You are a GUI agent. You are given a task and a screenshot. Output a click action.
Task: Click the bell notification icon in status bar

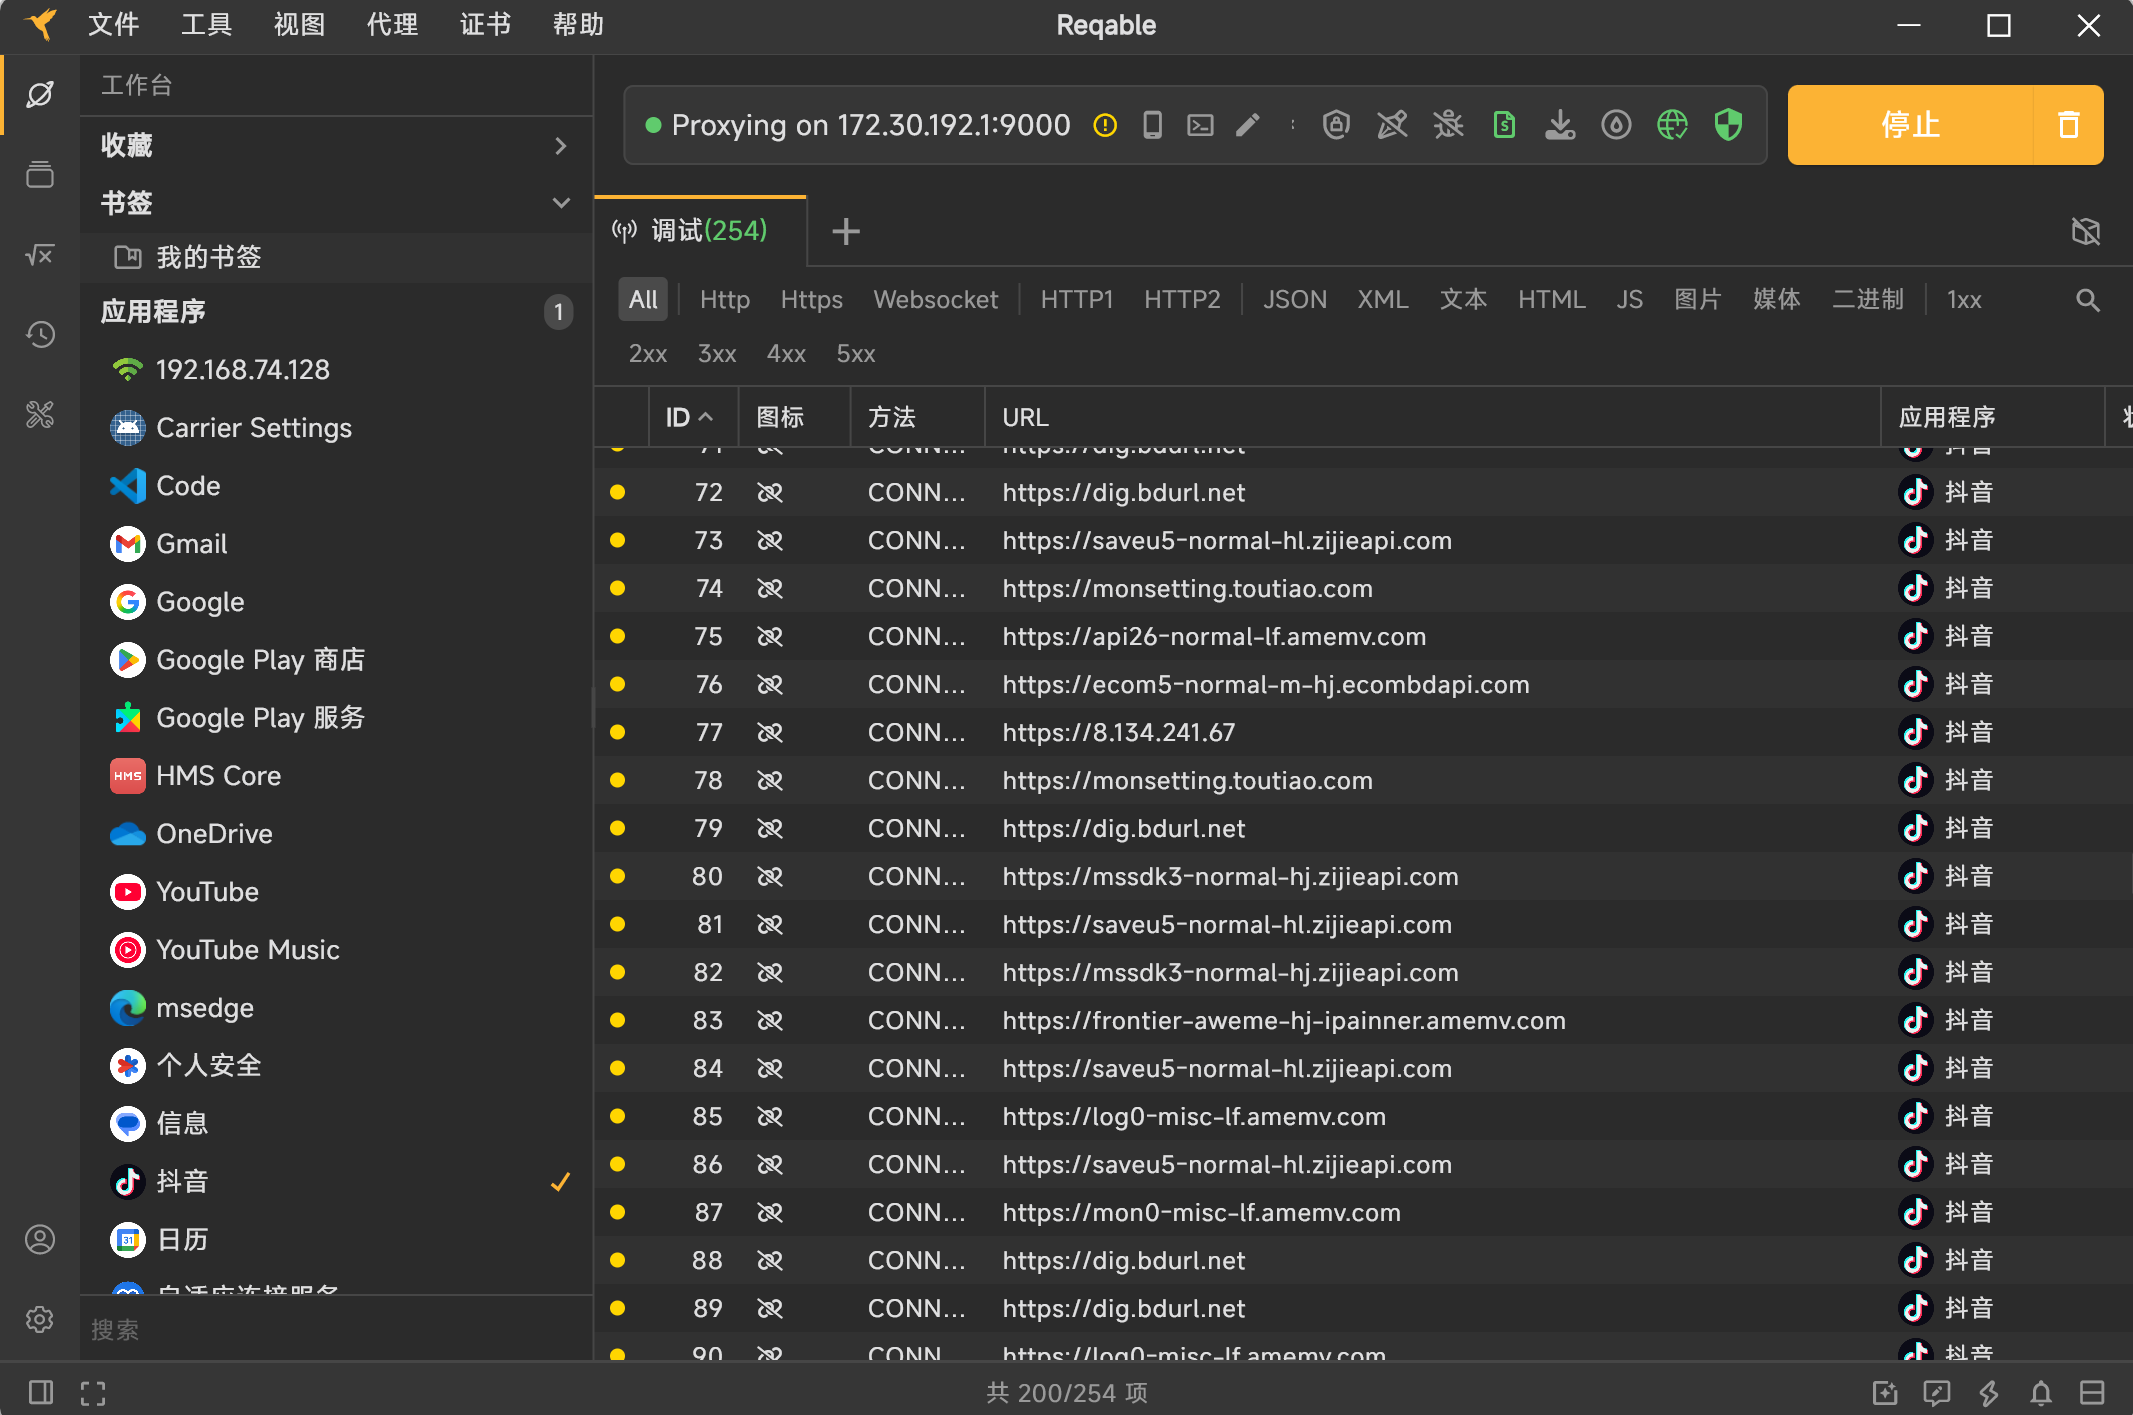point(2040,1393)
